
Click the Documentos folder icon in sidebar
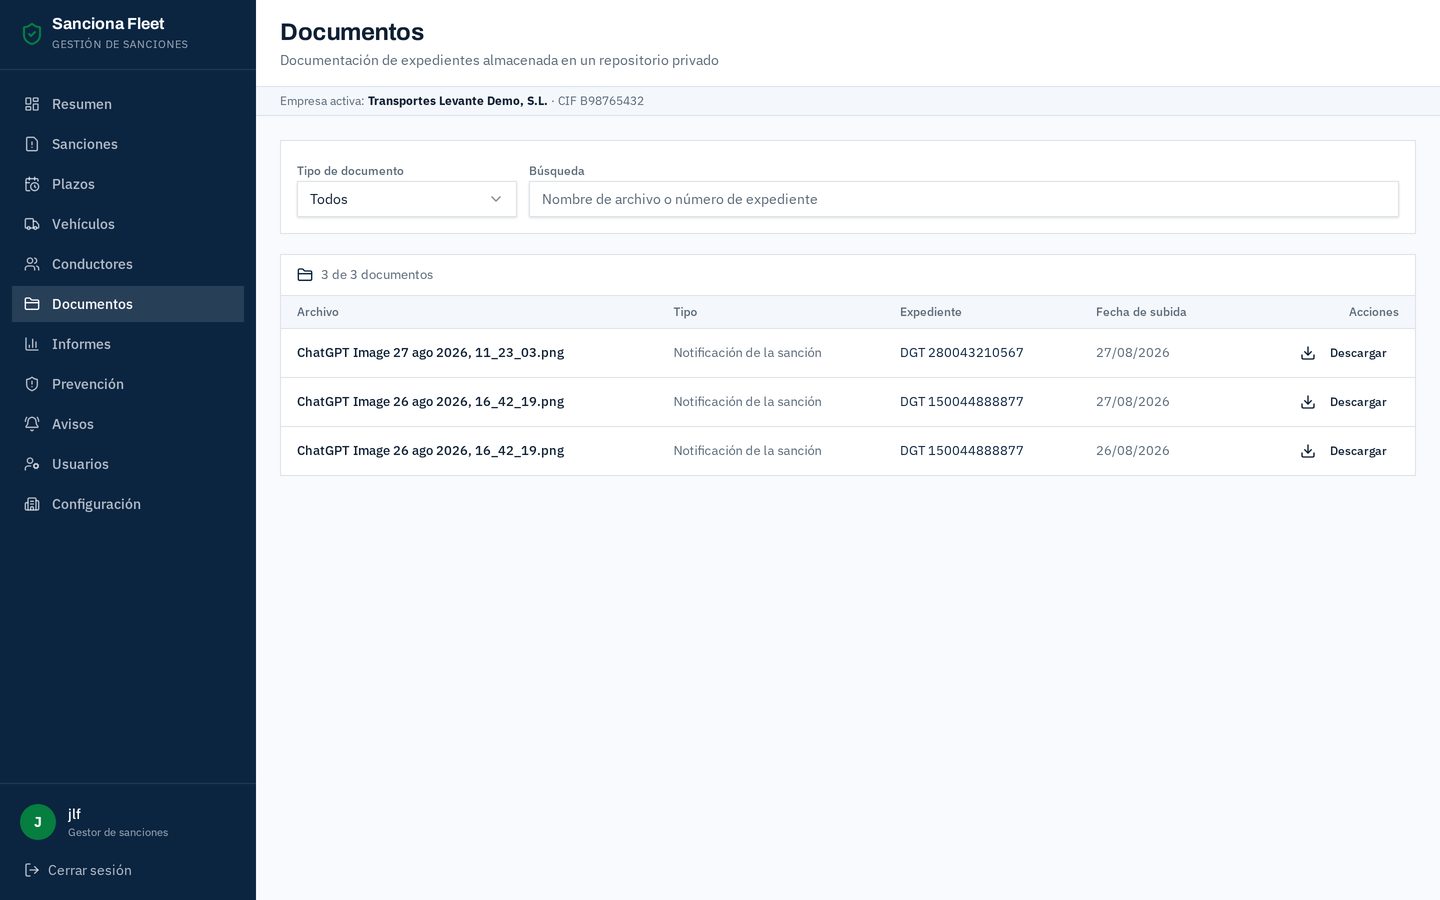coord(32,304)
